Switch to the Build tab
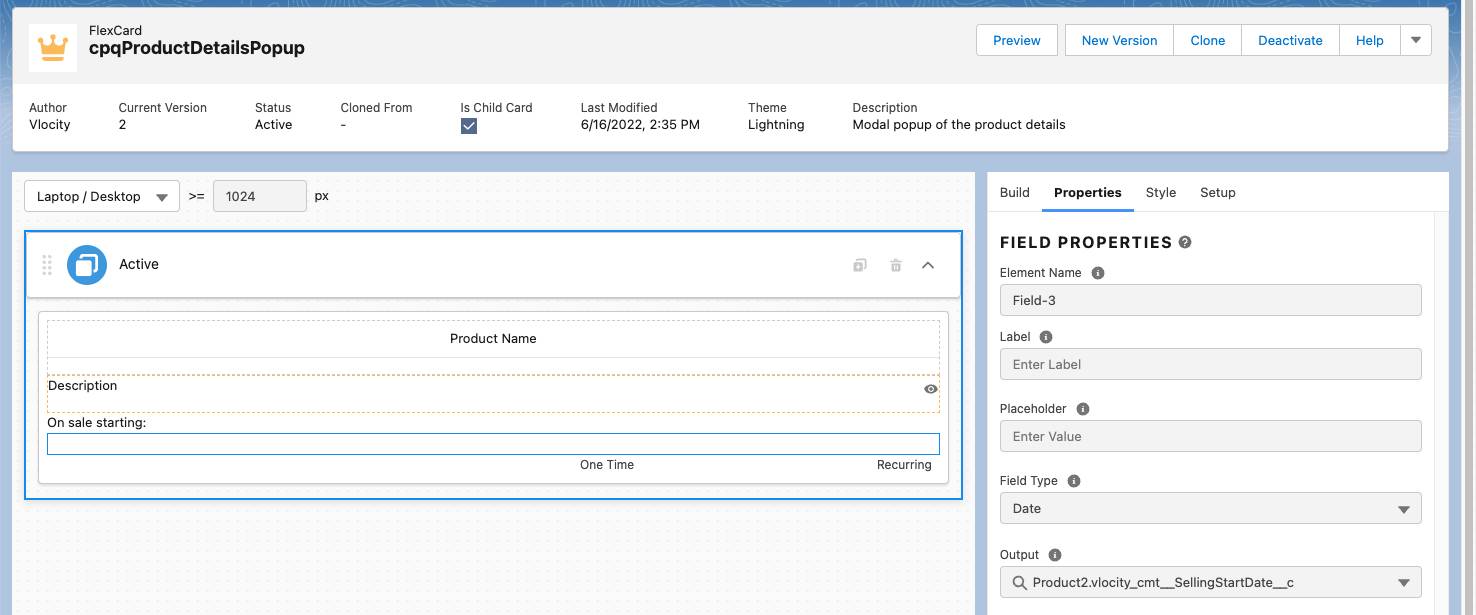Viewport: 1476px width, 615px height. [1014, 192]
